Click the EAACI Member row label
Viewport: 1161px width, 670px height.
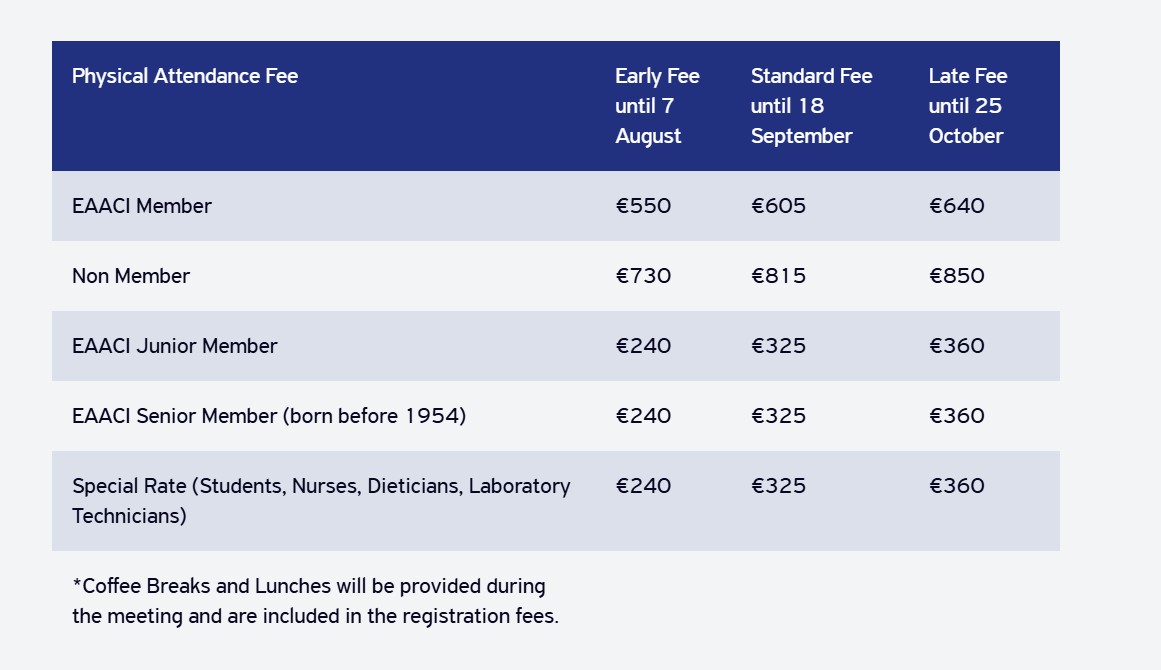click(x=141, y=206)
